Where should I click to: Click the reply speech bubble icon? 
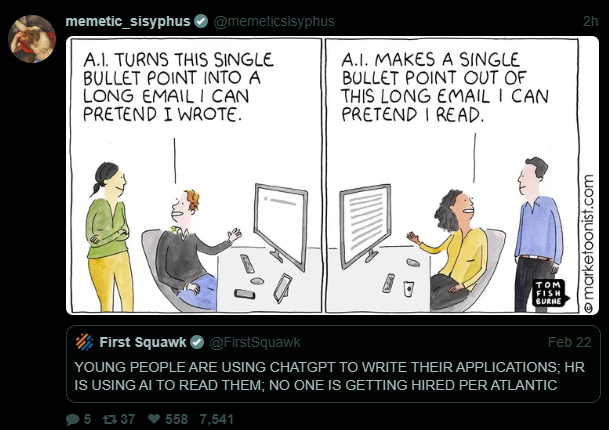tap(73, 420)
